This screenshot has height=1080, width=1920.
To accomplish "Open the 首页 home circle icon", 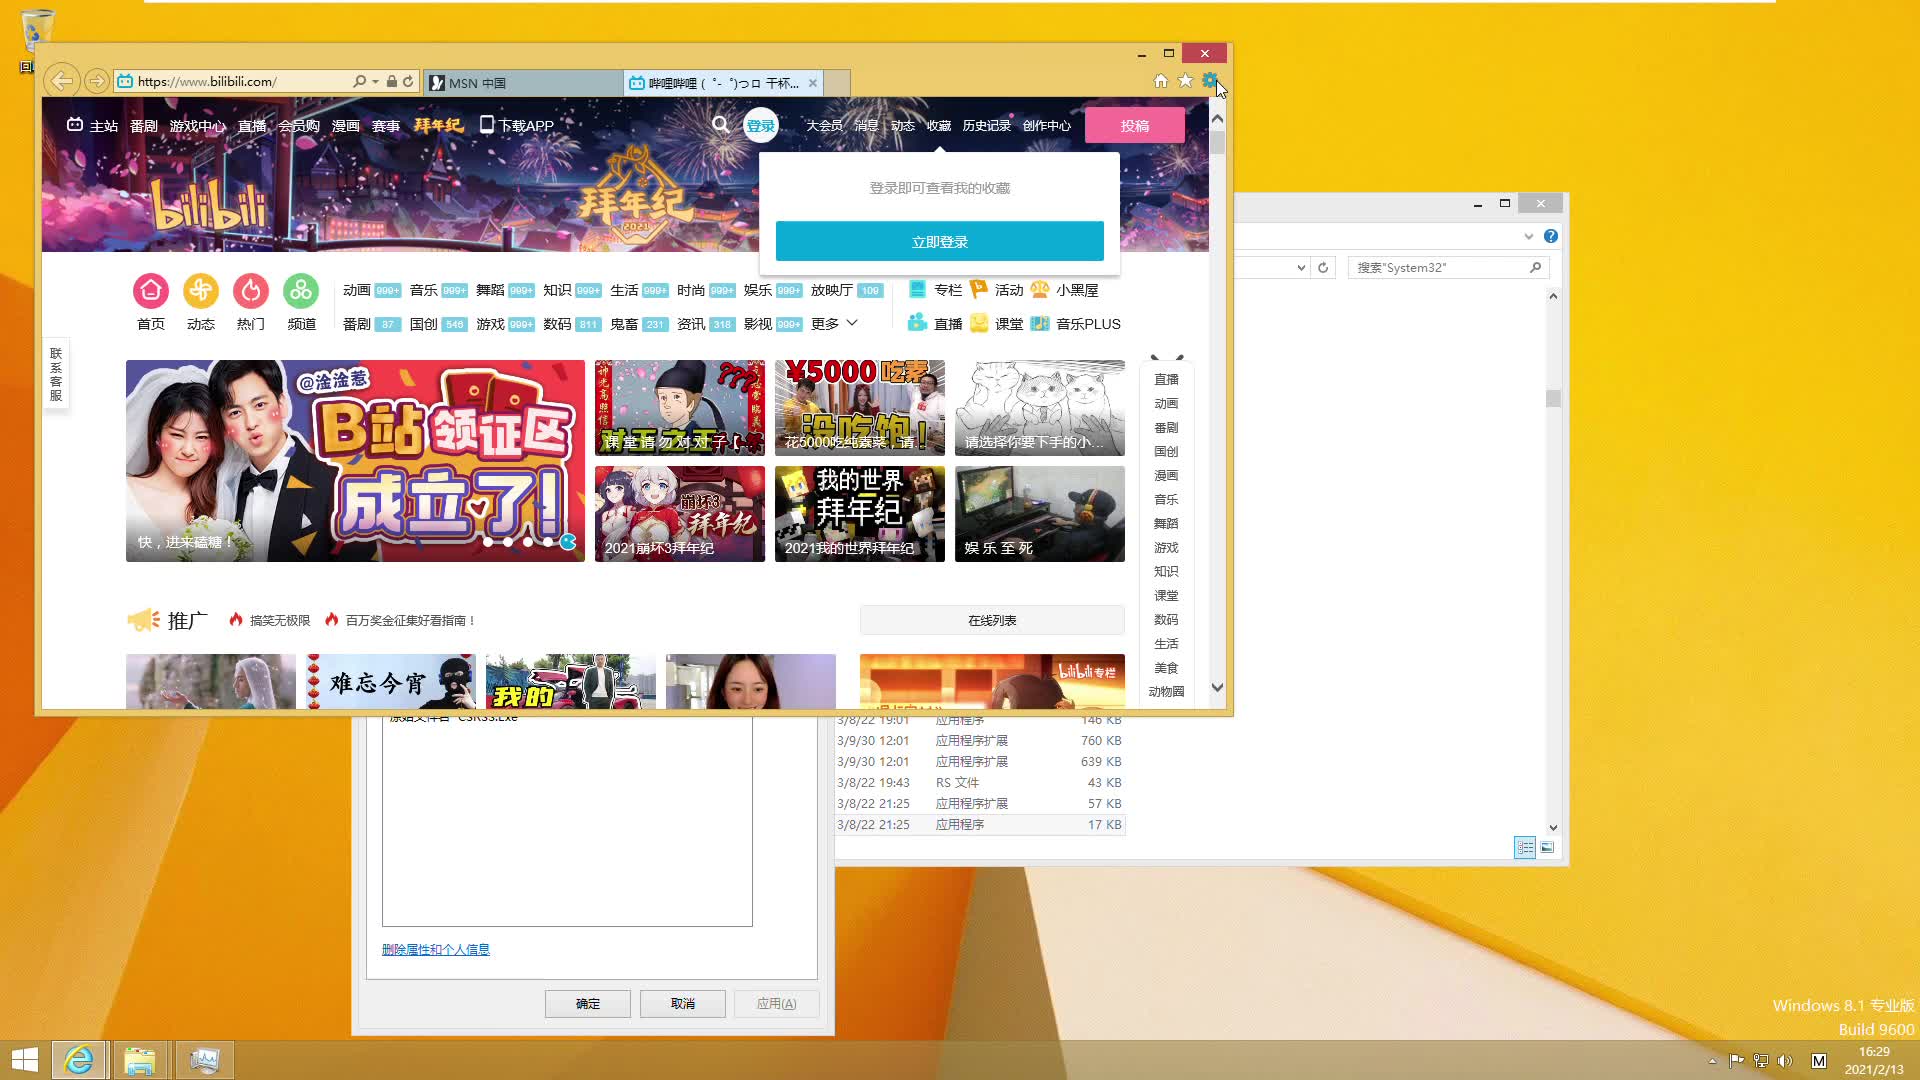I will pos(151,291).
